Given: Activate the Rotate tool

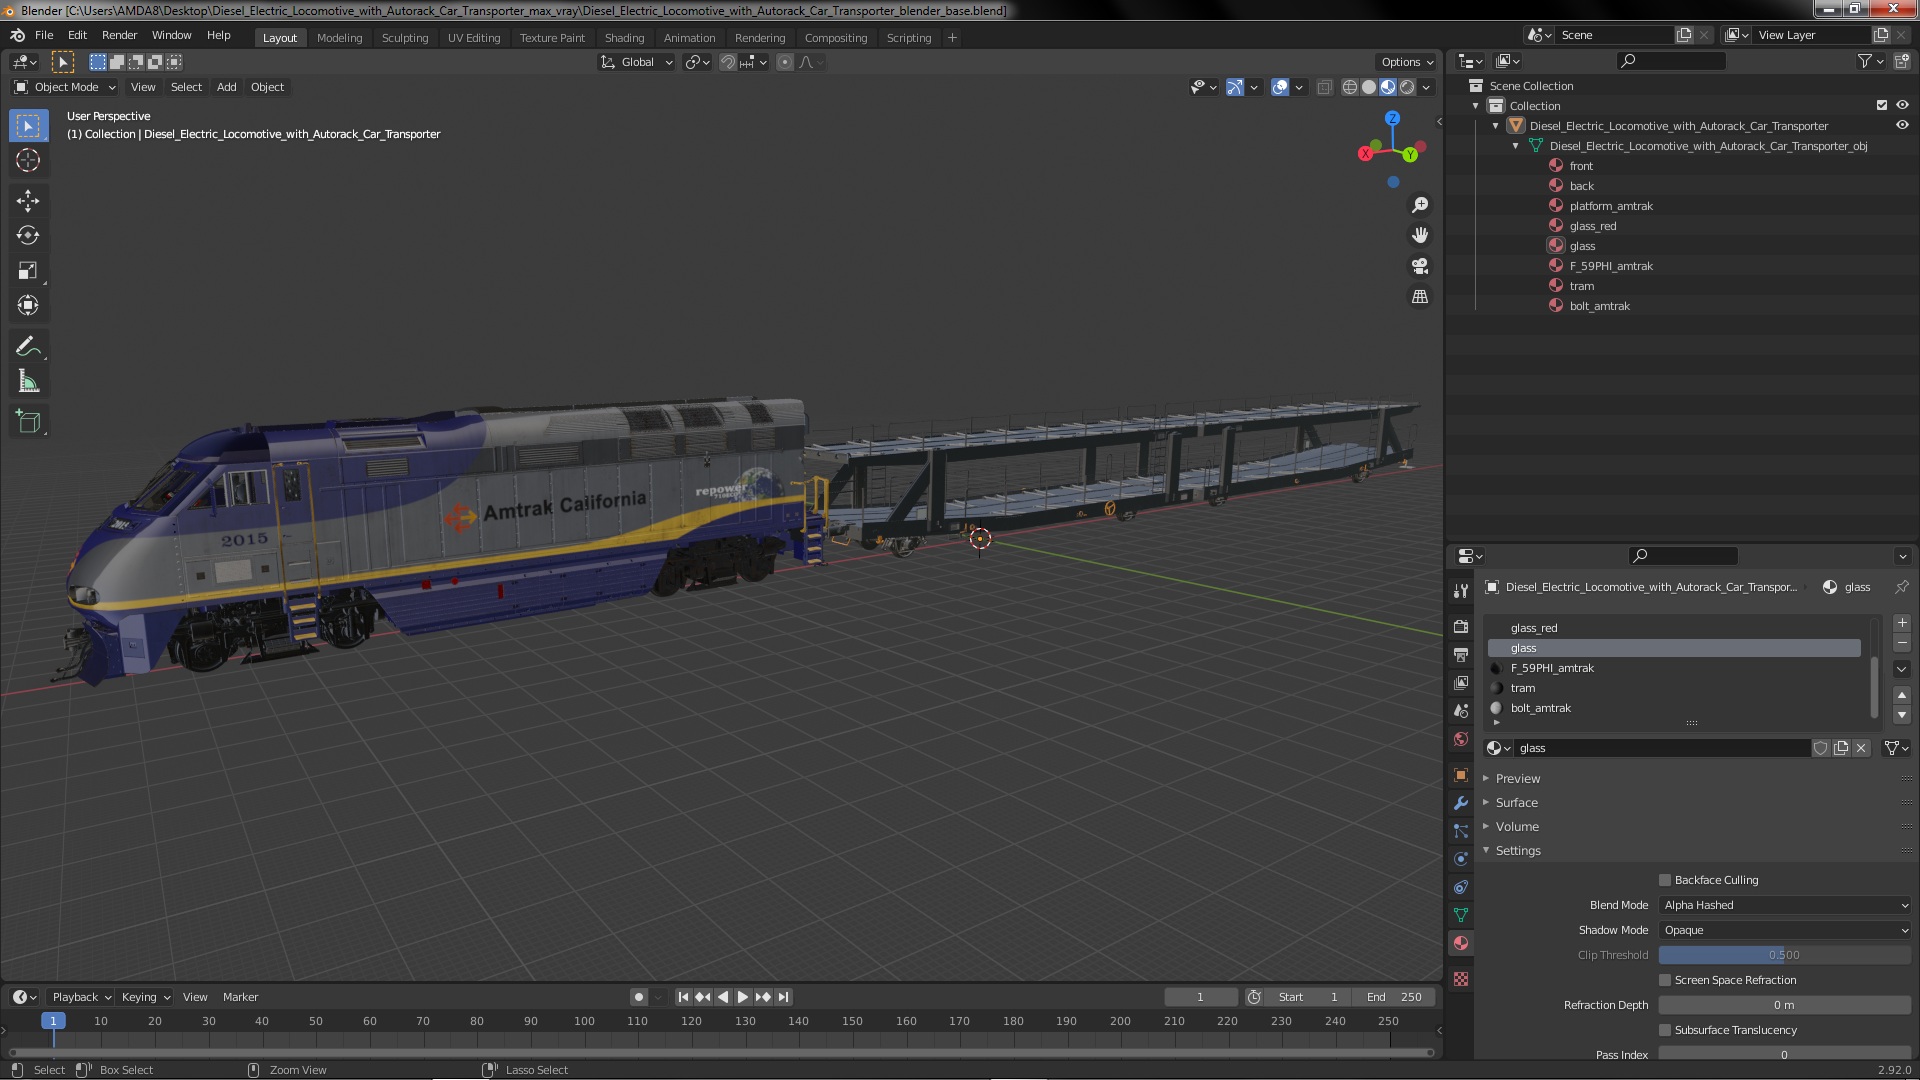Looking at the screenshot, I should click(28, 236).
